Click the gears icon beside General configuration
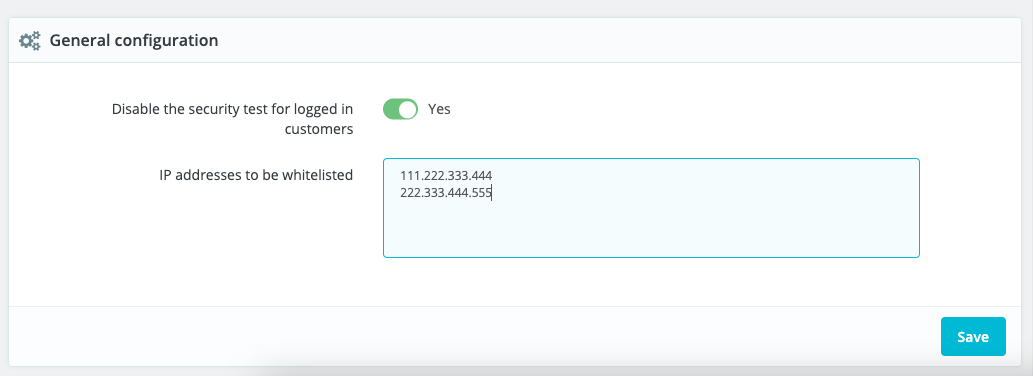The width and height of the screenshot is (1033, 376). [30, 40]
